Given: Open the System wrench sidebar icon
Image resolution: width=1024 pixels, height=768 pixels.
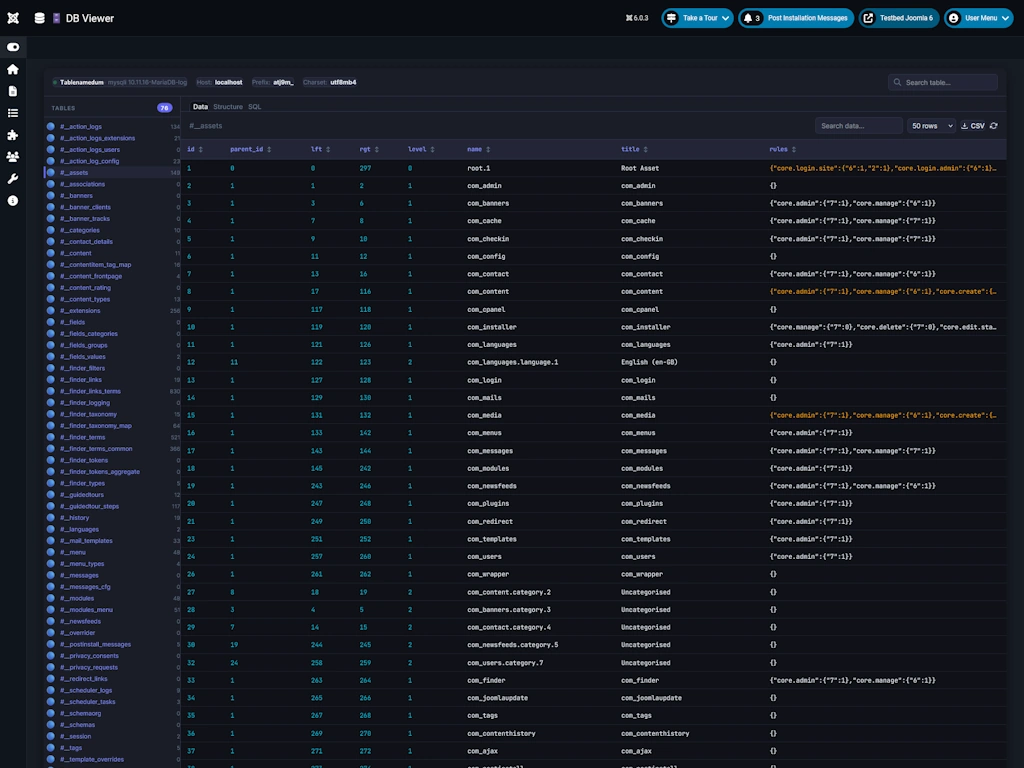Looking at the screenshot, I should [12, 179].
